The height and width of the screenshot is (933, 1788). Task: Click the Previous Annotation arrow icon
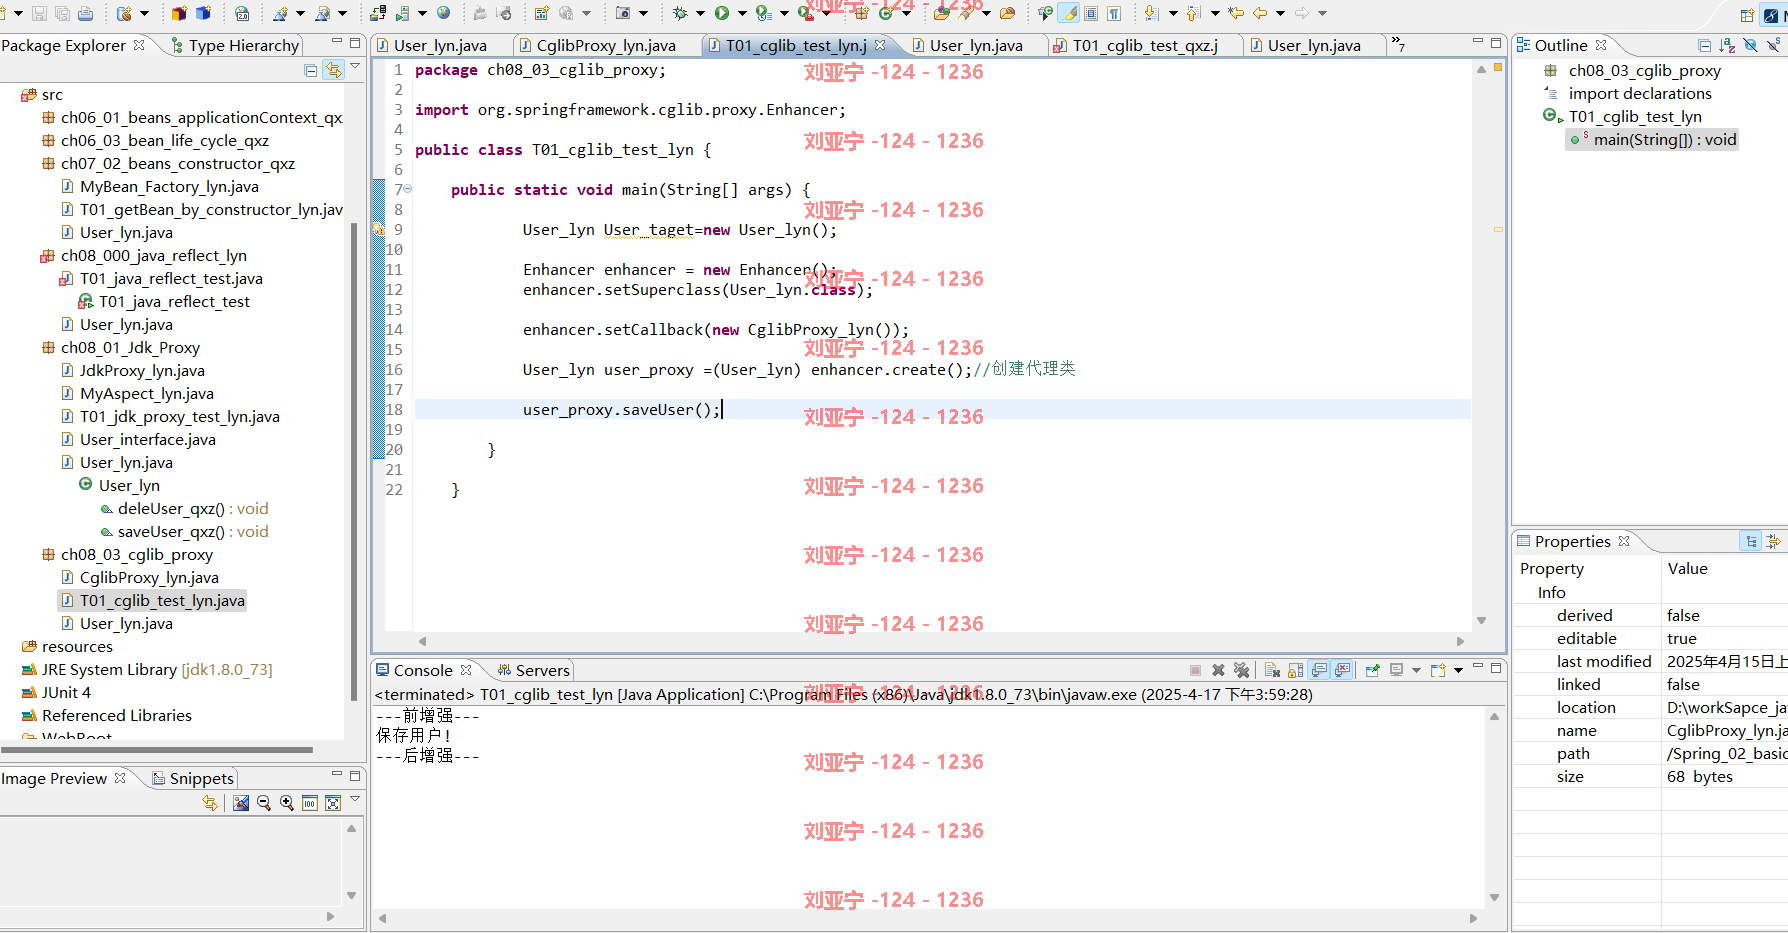click(1193, 13)
